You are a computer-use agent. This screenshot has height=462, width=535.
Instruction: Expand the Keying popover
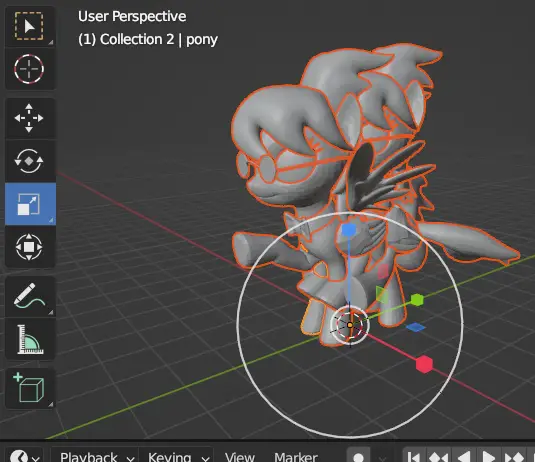[177, 457]
